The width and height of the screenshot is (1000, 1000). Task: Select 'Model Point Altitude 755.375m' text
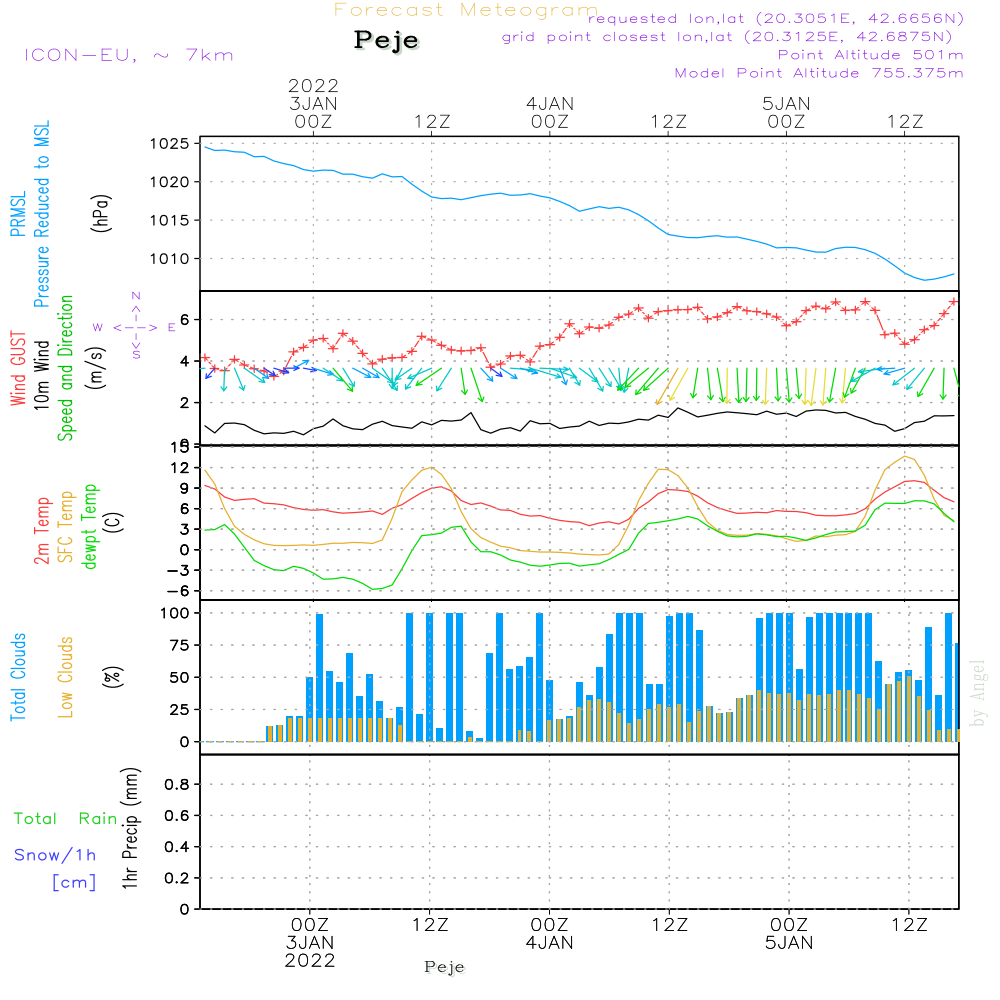(x=819, y=73)
